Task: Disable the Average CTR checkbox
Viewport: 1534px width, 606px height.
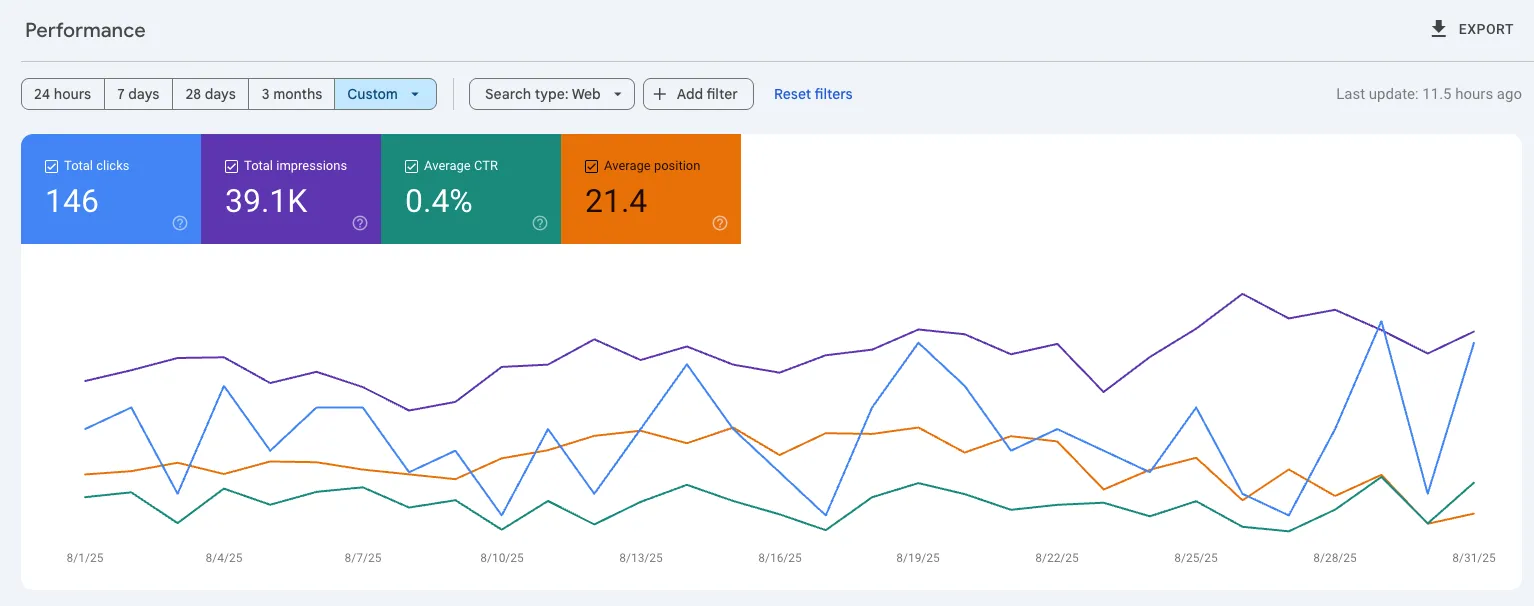Action: tap(412, 166)
